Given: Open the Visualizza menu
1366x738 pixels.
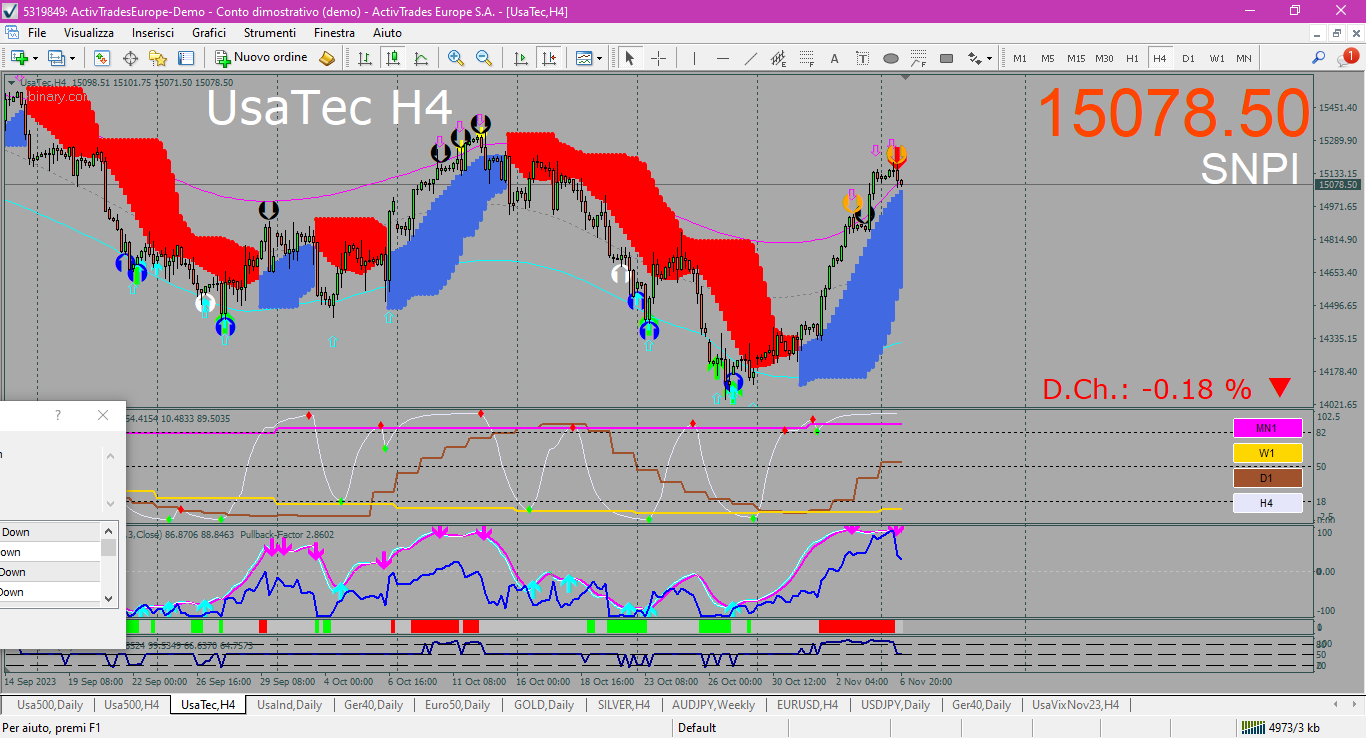Looking at the screenshot, I should [89, 33].
